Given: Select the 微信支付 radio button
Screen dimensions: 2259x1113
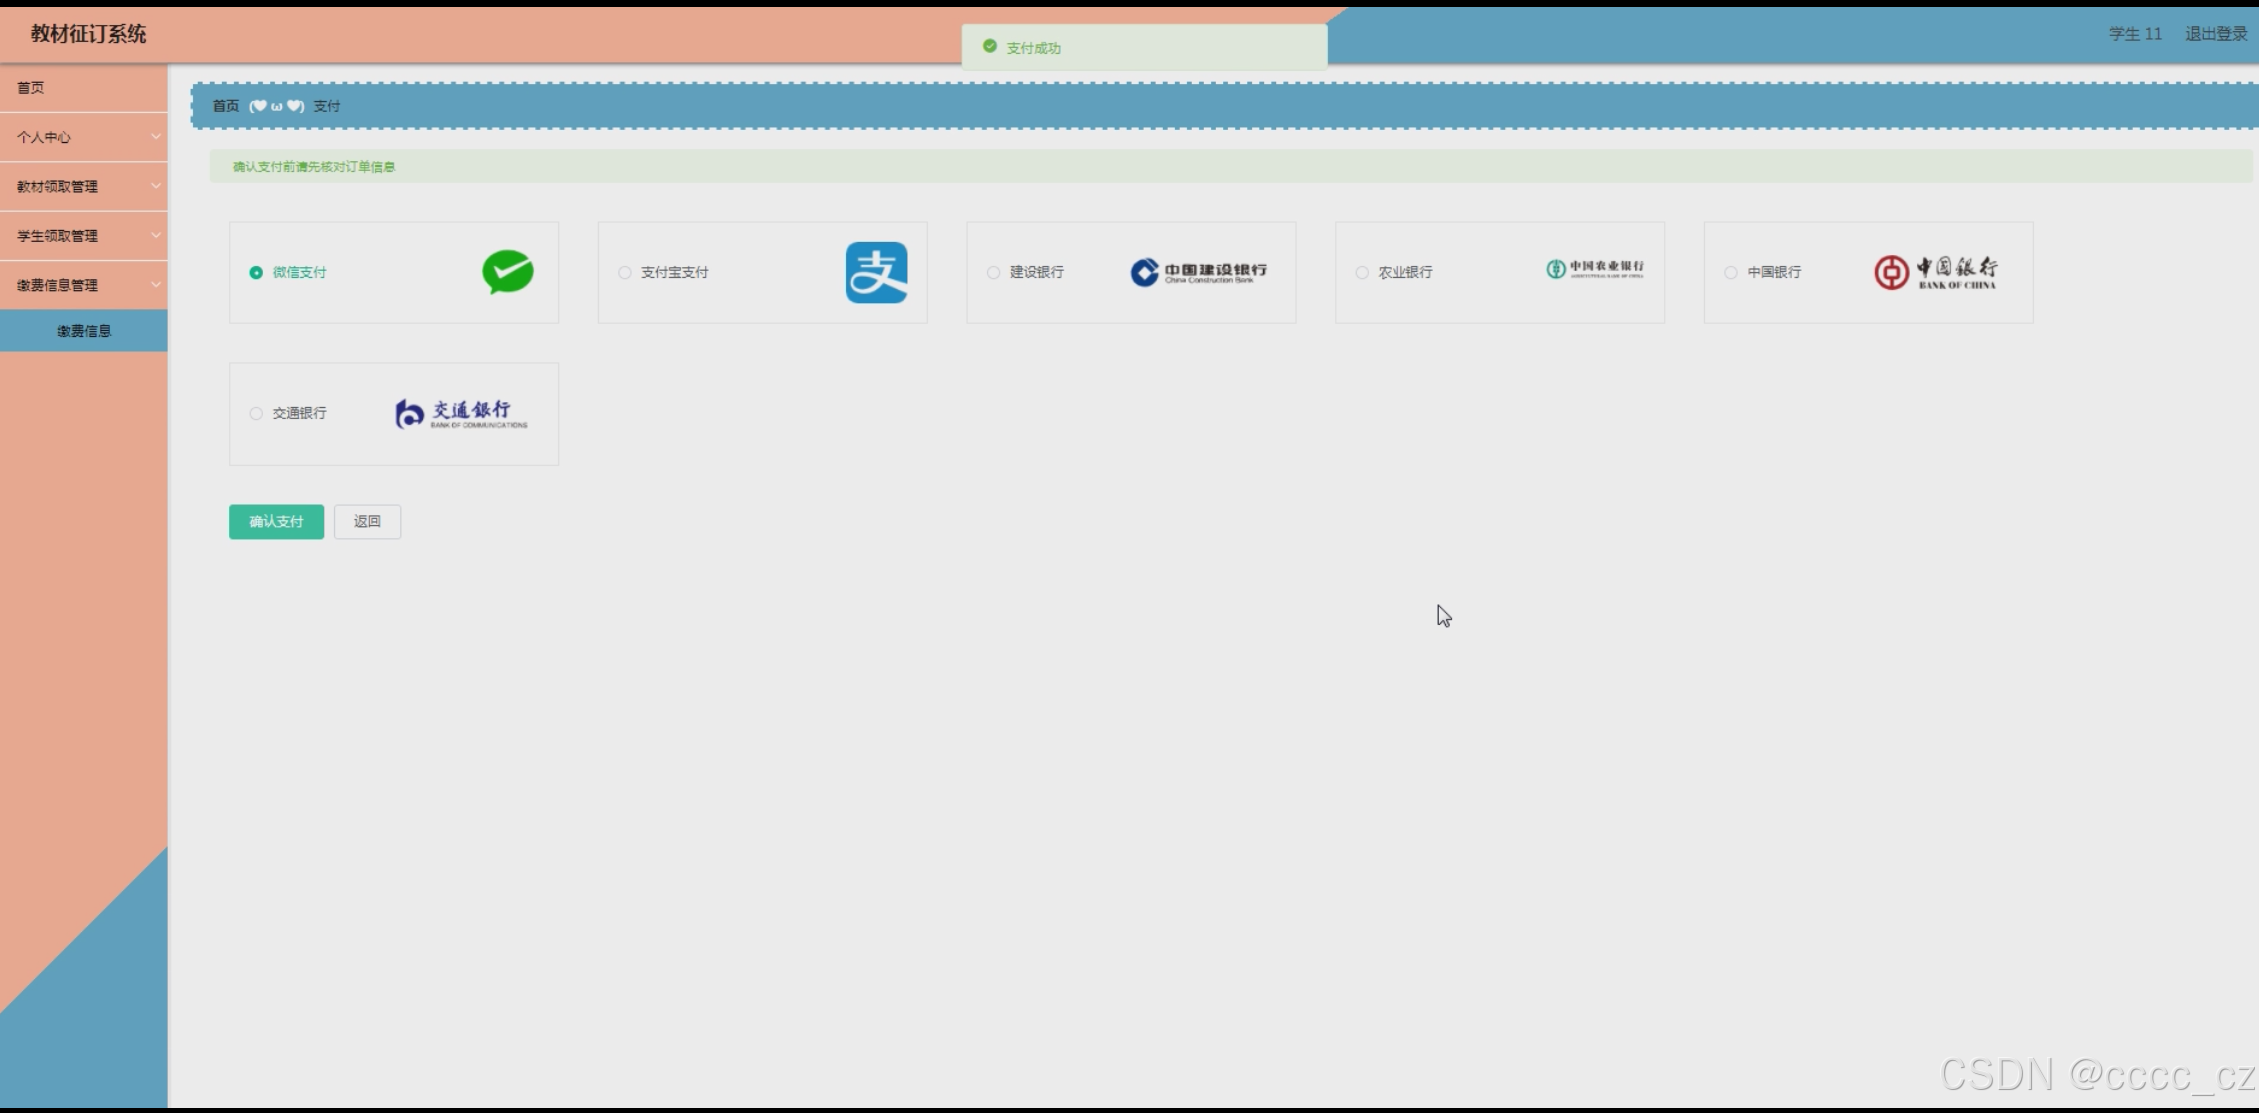Looking at the screenshot, I should [x=256, y=273].
